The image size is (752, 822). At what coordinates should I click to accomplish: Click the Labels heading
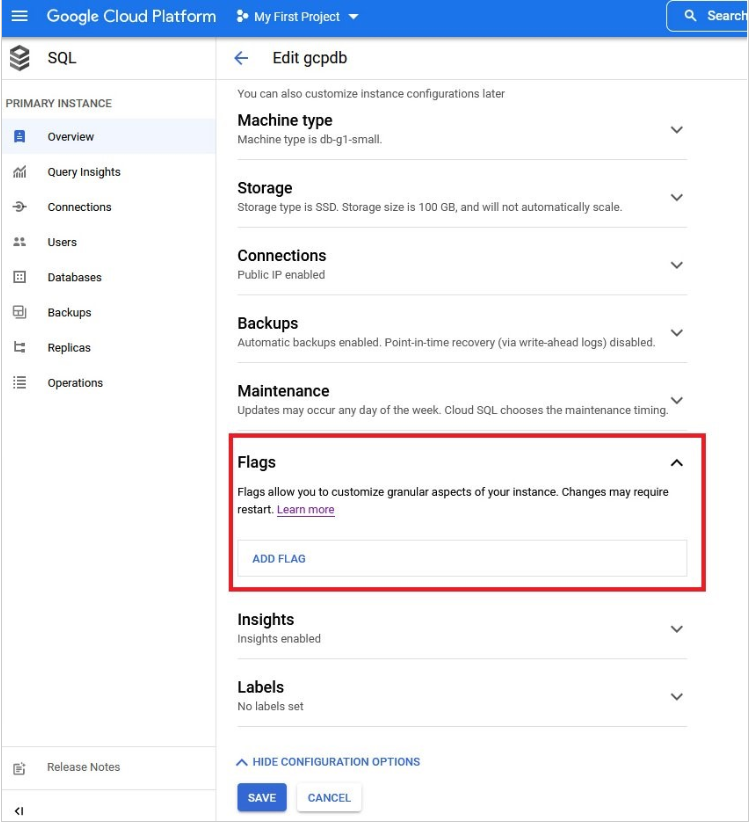[x=261, y=687]
